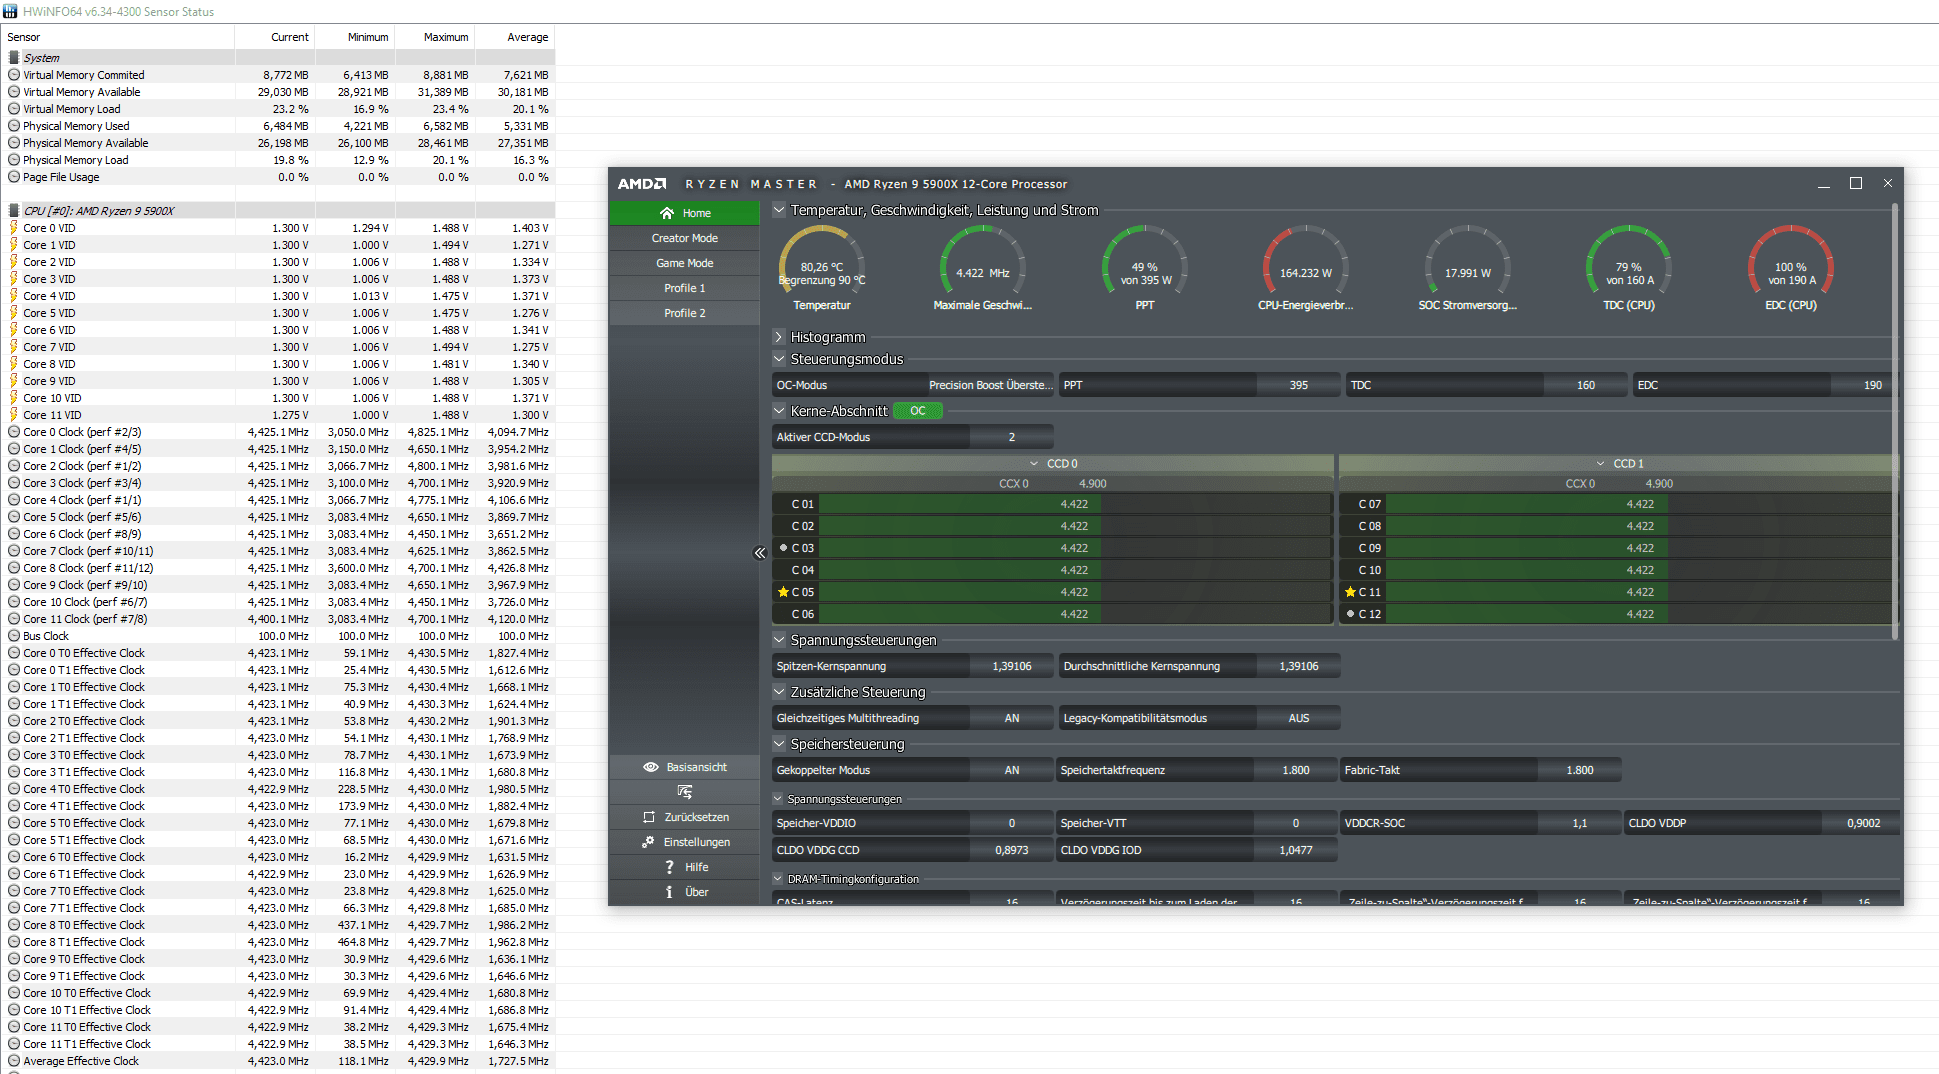Click the Core 0 Clock sensor icon
The height and width of the screenshot is (1074, 1939).
tap(14, 432)
